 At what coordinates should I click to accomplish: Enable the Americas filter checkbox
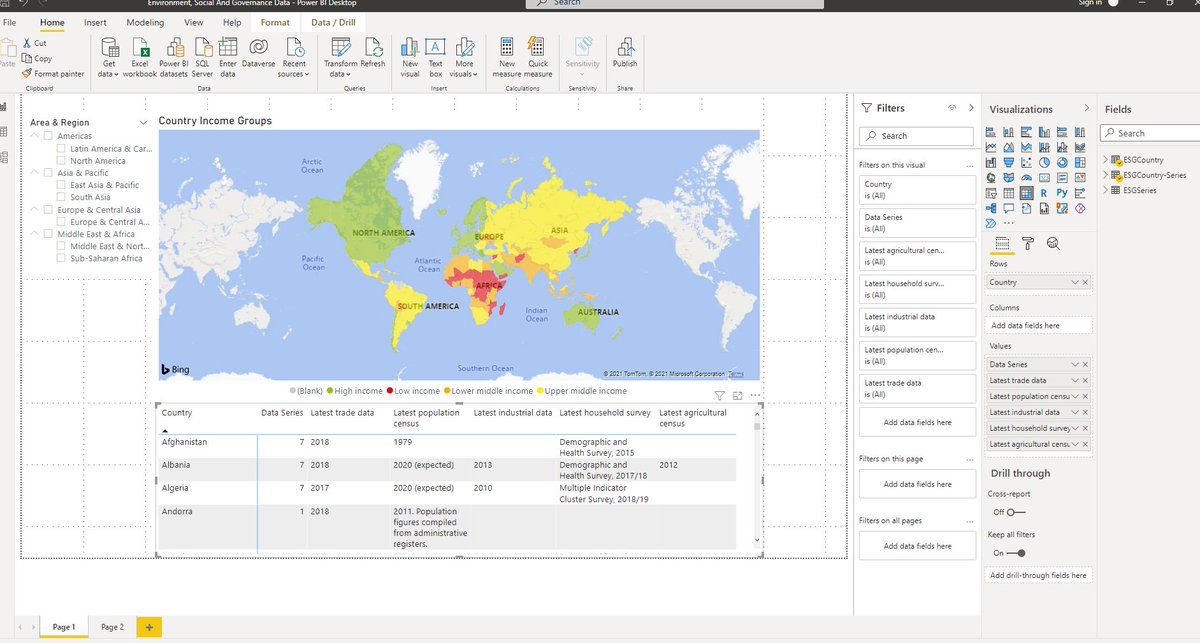coord(48,136)
